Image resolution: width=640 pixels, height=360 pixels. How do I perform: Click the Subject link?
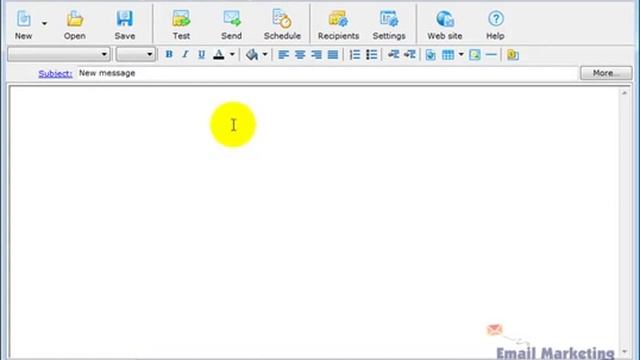(x=55, y=73)
